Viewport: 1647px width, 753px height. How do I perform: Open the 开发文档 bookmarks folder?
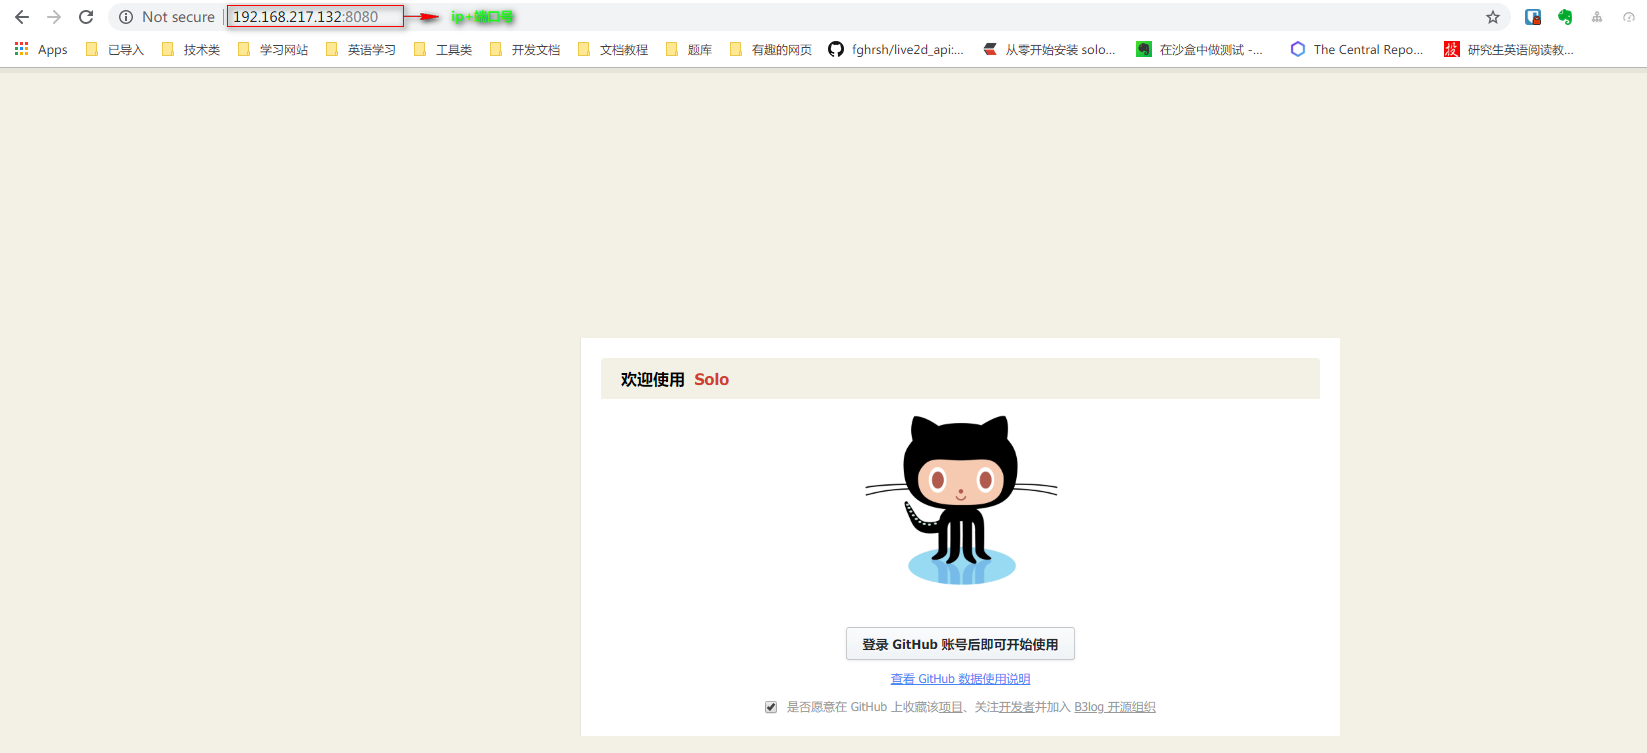point(525,49)
